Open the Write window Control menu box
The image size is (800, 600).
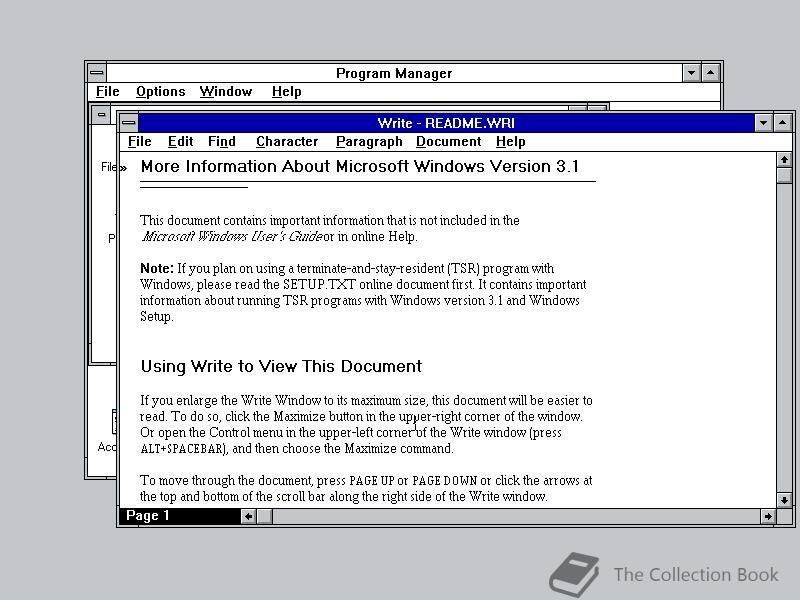[129, 122]
